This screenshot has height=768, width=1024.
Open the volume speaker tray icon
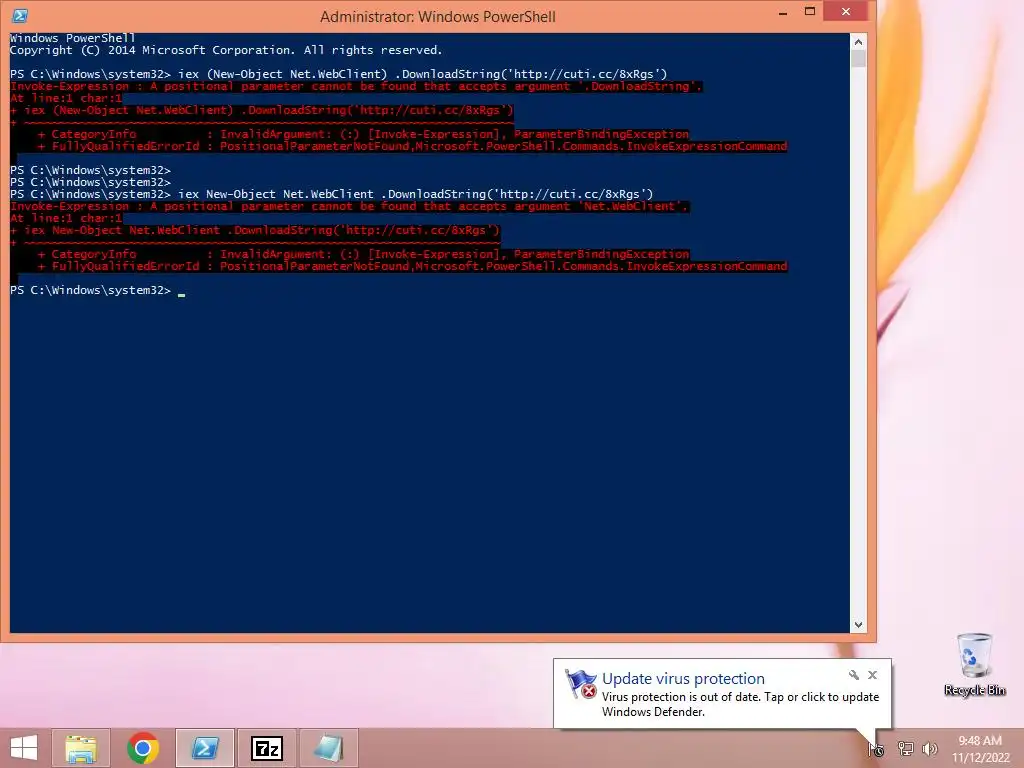[929, 748]
